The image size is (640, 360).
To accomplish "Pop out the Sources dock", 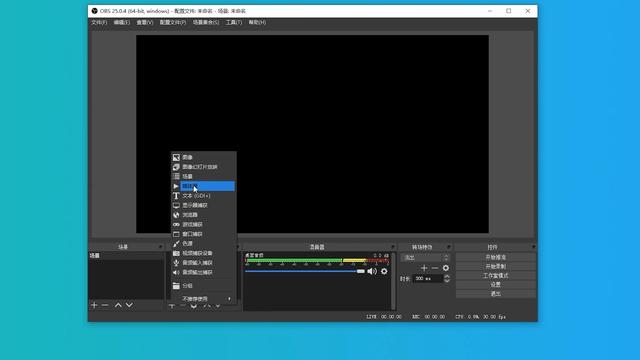I will (x=238, y=247).
